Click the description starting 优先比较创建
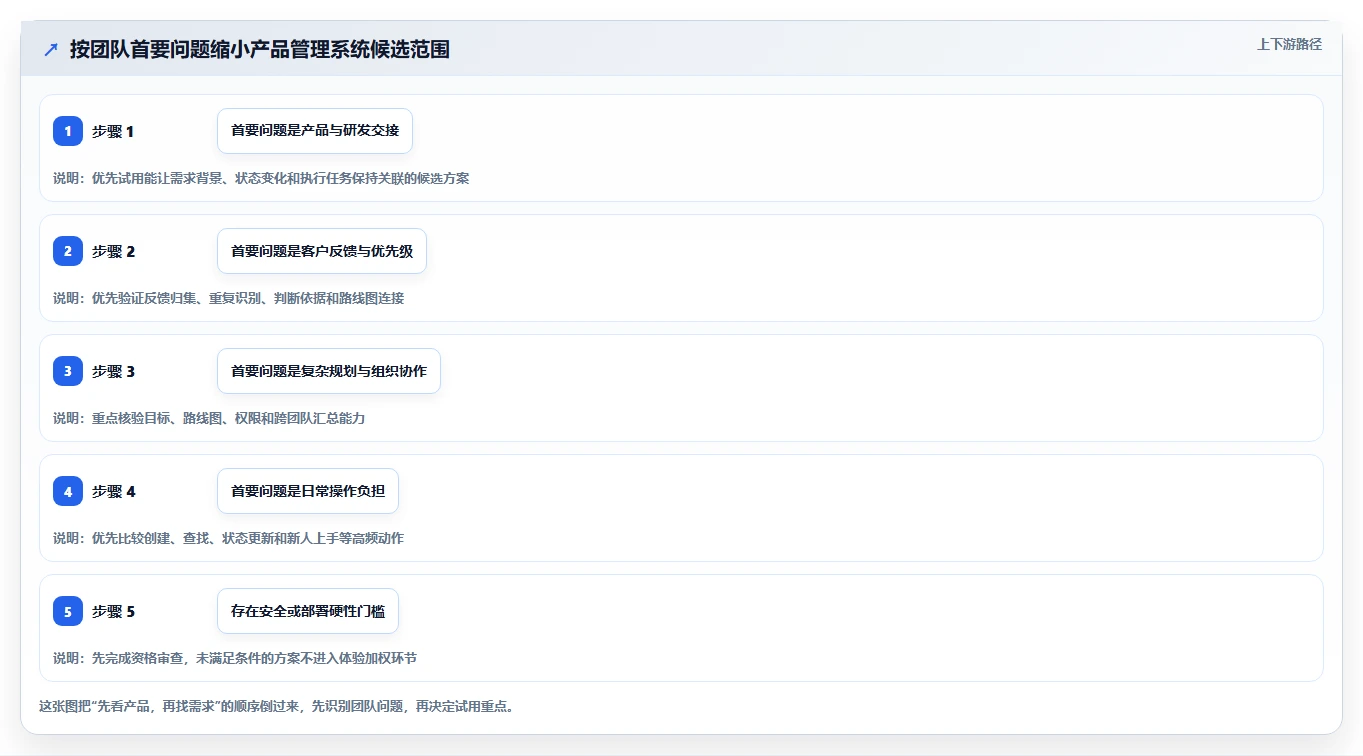This screenshot has height=756, width=1363. pyautogui.click(x=229, y=538)
